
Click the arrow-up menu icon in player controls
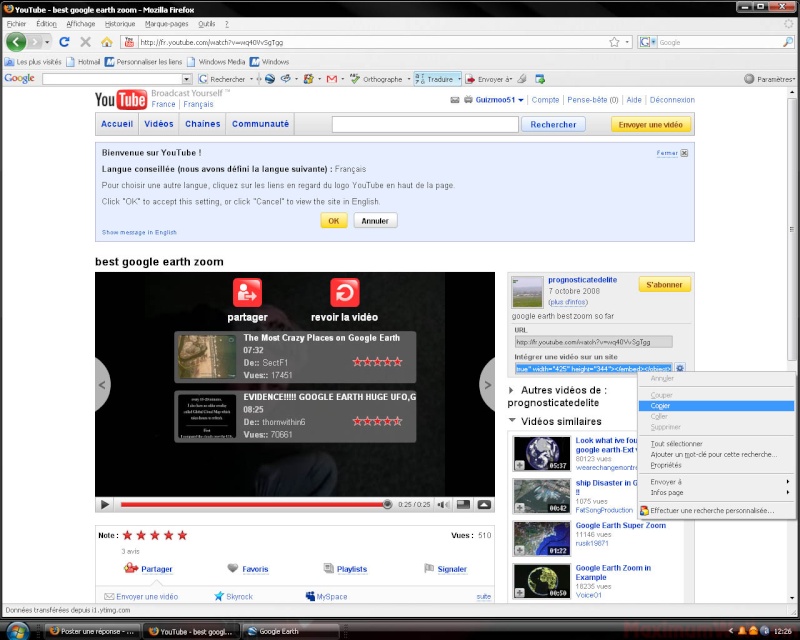tap(484, 505)
